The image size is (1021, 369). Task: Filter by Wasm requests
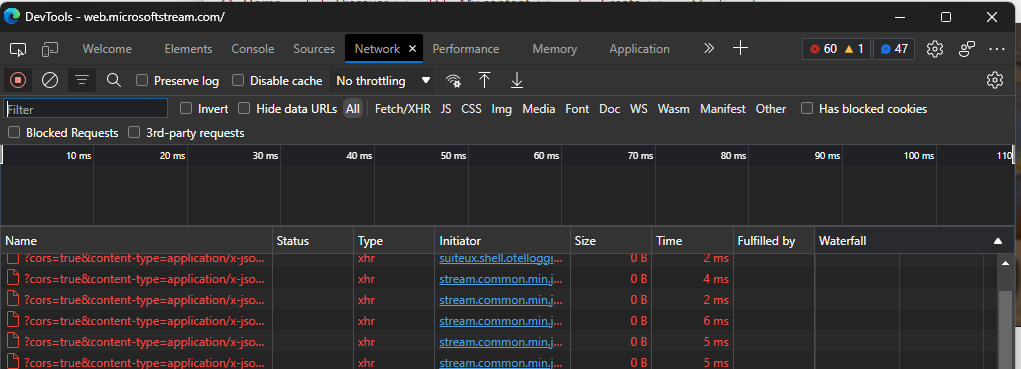tap(673, 109)
